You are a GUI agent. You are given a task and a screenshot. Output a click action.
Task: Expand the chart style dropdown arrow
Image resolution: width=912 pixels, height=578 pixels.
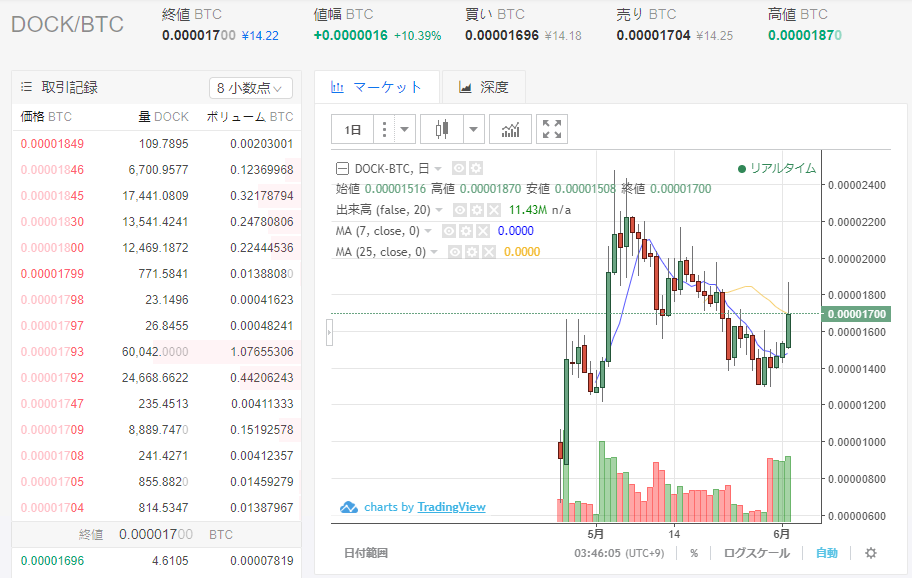click(473, 129)
